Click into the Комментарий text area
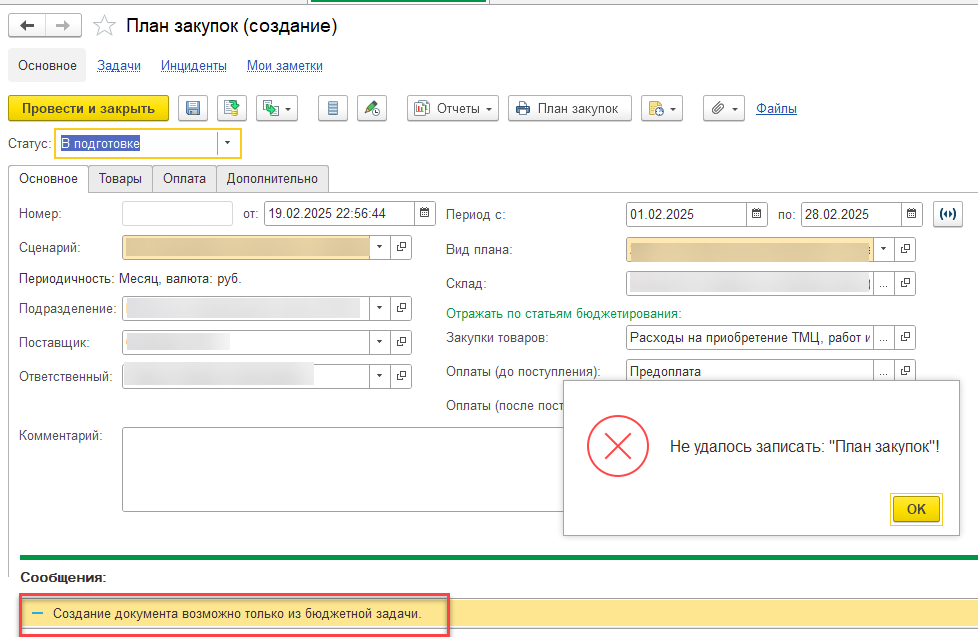 point(343,469)
